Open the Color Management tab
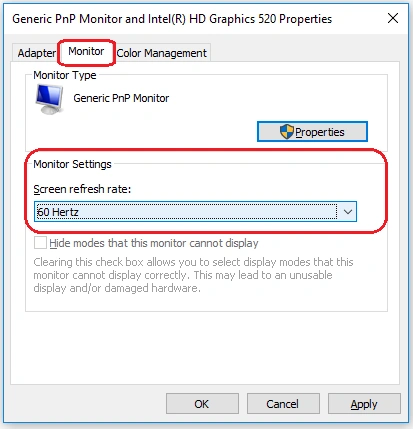The height and width of the screenshot is (429, 413). [x=162, y=53]
